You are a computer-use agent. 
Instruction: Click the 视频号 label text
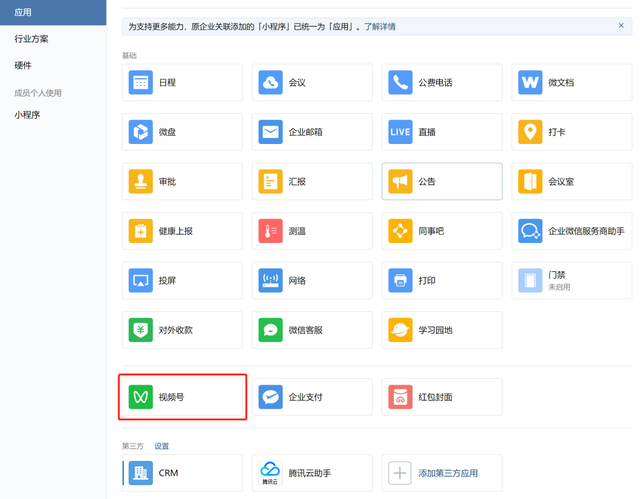pos(171,397)
